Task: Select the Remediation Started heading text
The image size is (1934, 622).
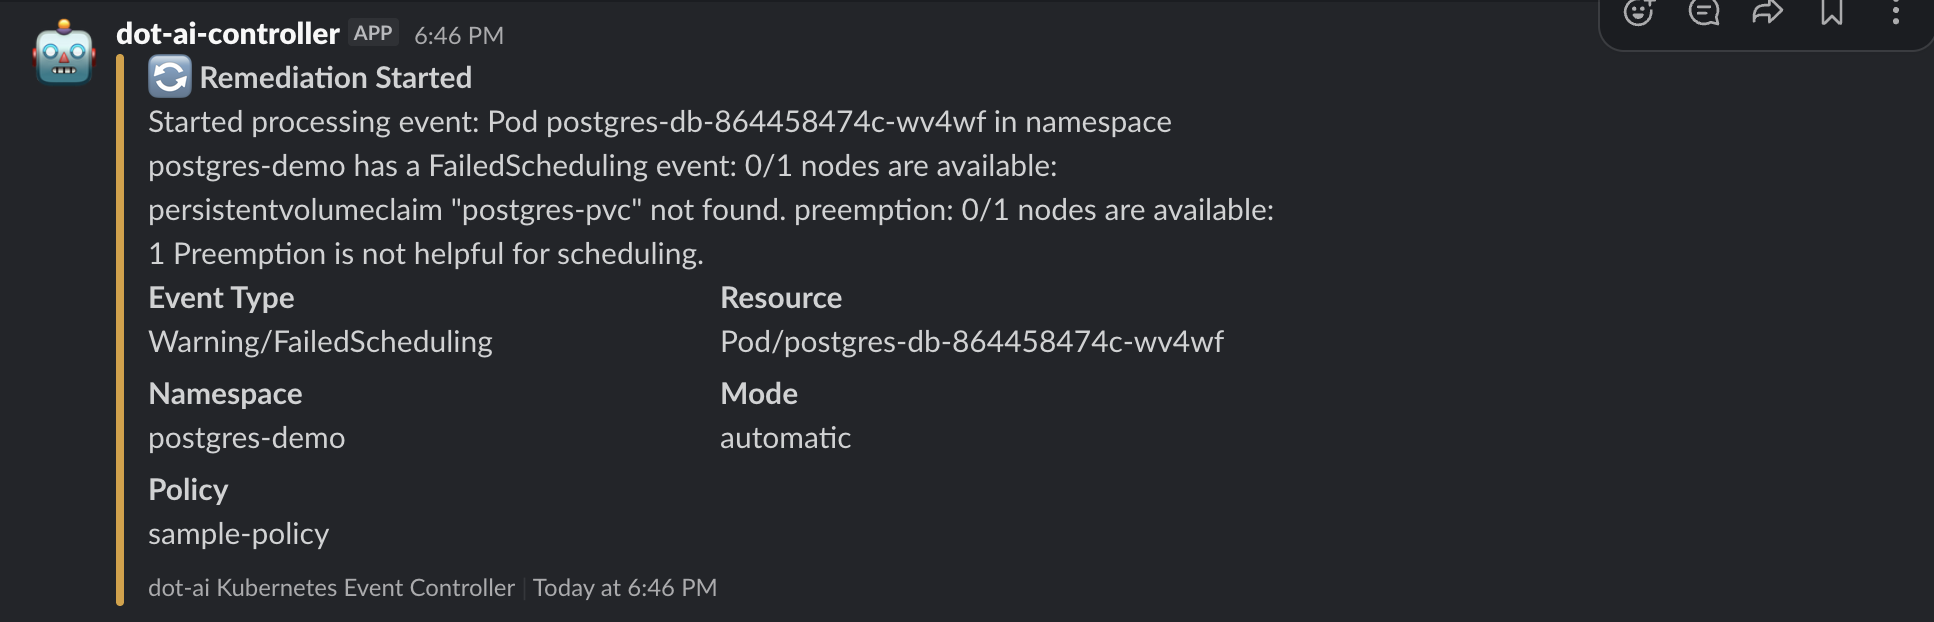Action: 337,77
